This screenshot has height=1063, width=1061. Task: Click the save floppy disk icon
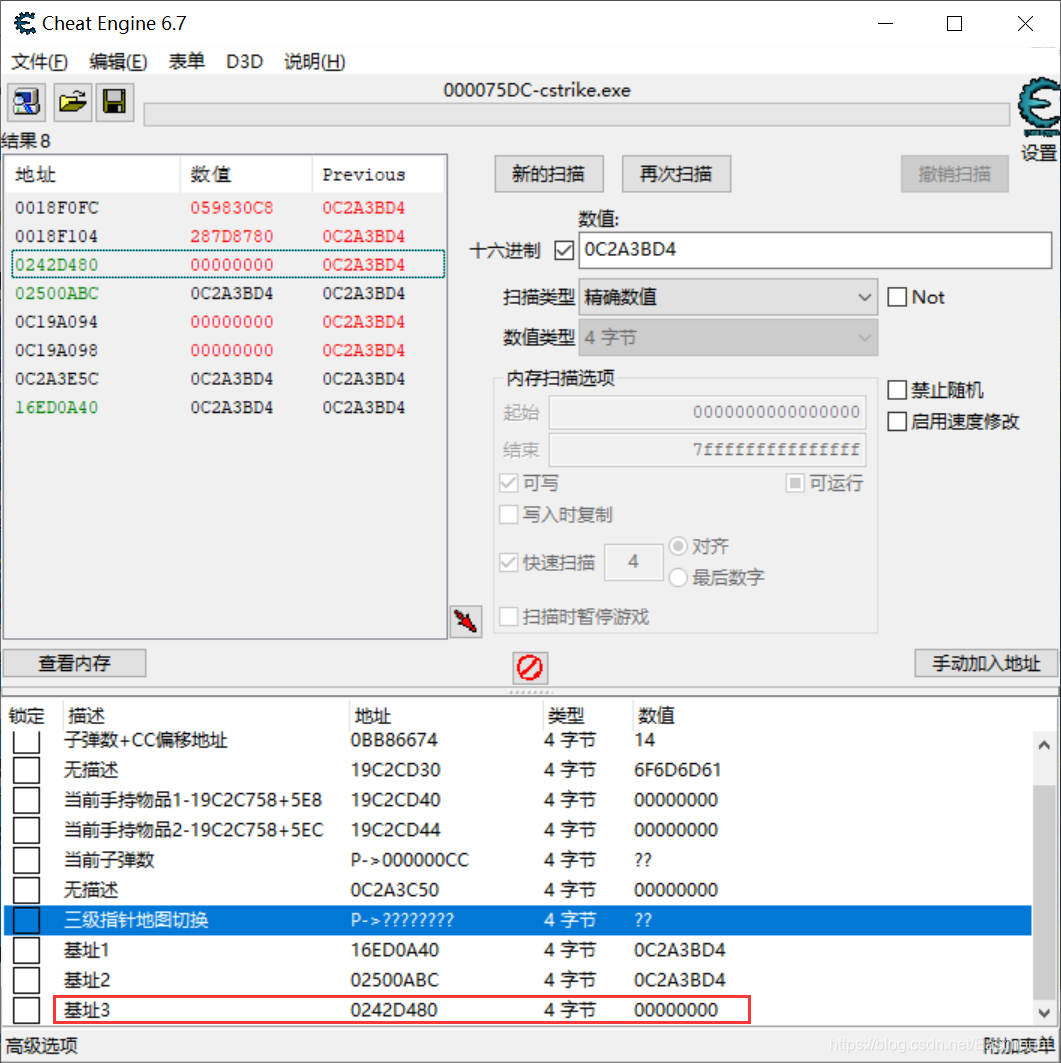tap(115, 102)
